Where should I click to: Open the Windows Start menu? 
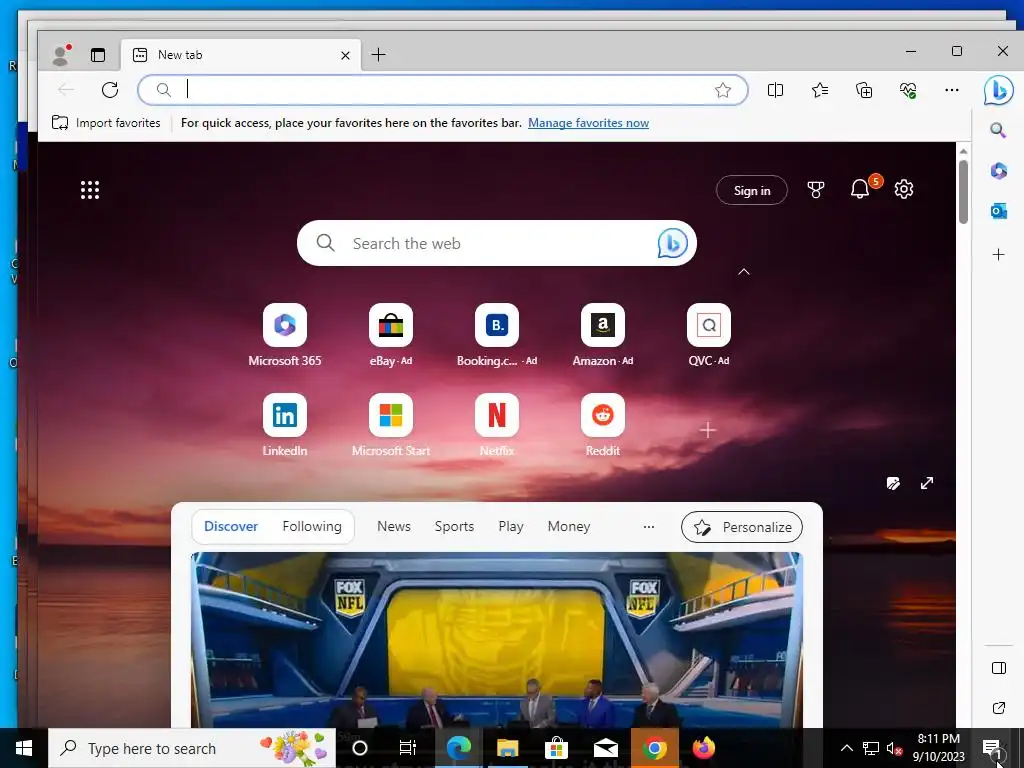(x=24, y=748)
